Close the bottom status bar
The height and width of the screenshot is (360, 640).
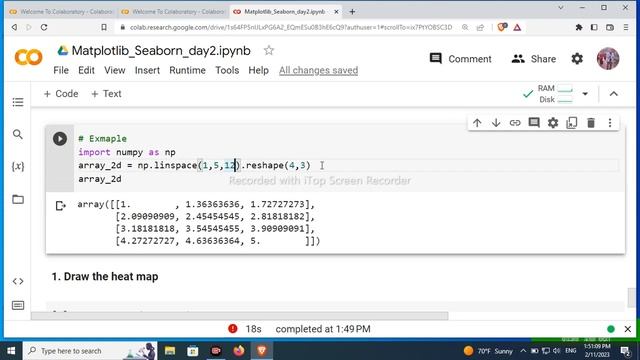click(x=628, y=329)
